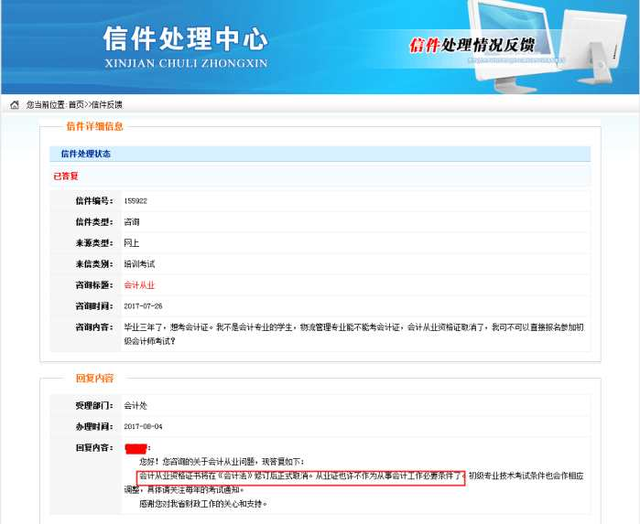The width and height of the screenshot is (640, 524).
Task: Click the 信件处理中心 banner title
Action: click(x=185, y=39)
